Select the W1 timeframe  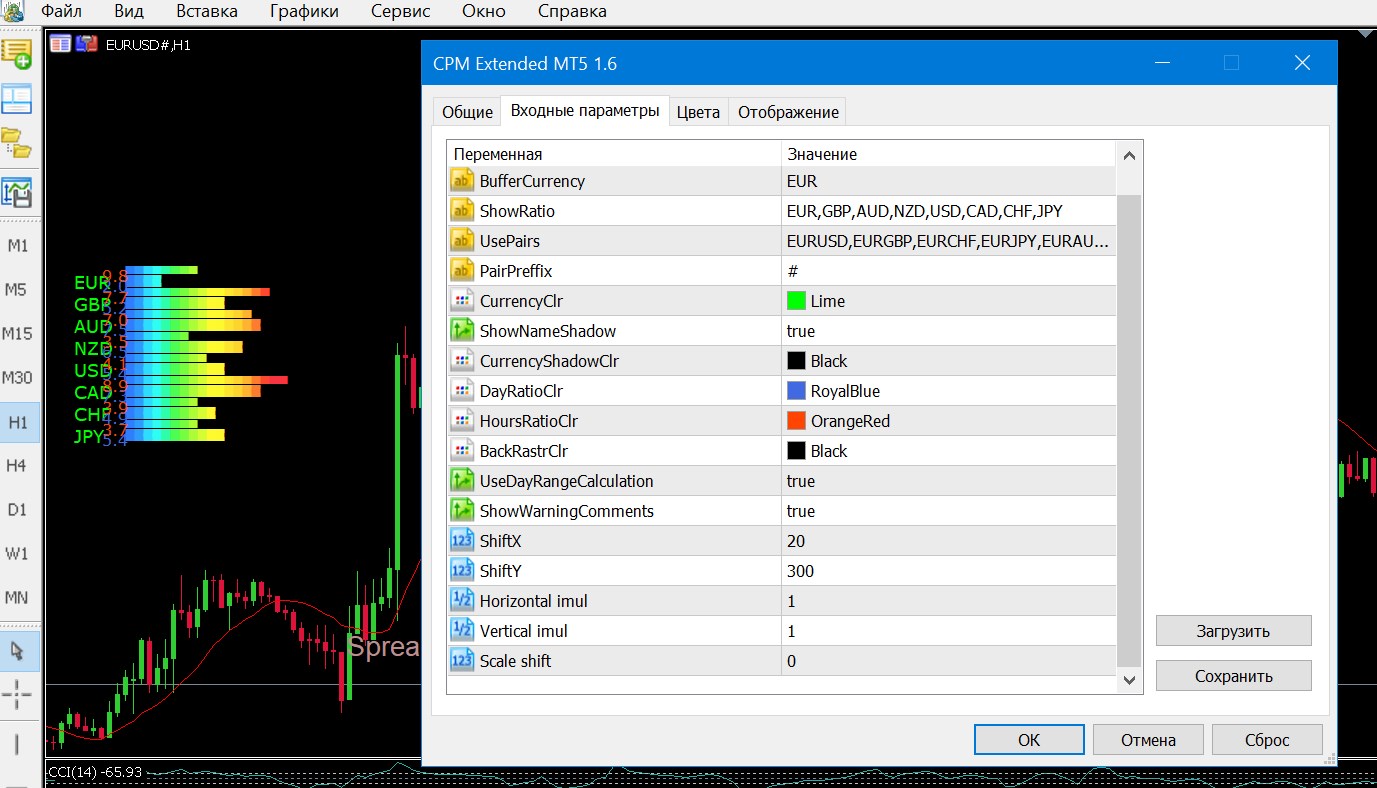click(17, 554)
